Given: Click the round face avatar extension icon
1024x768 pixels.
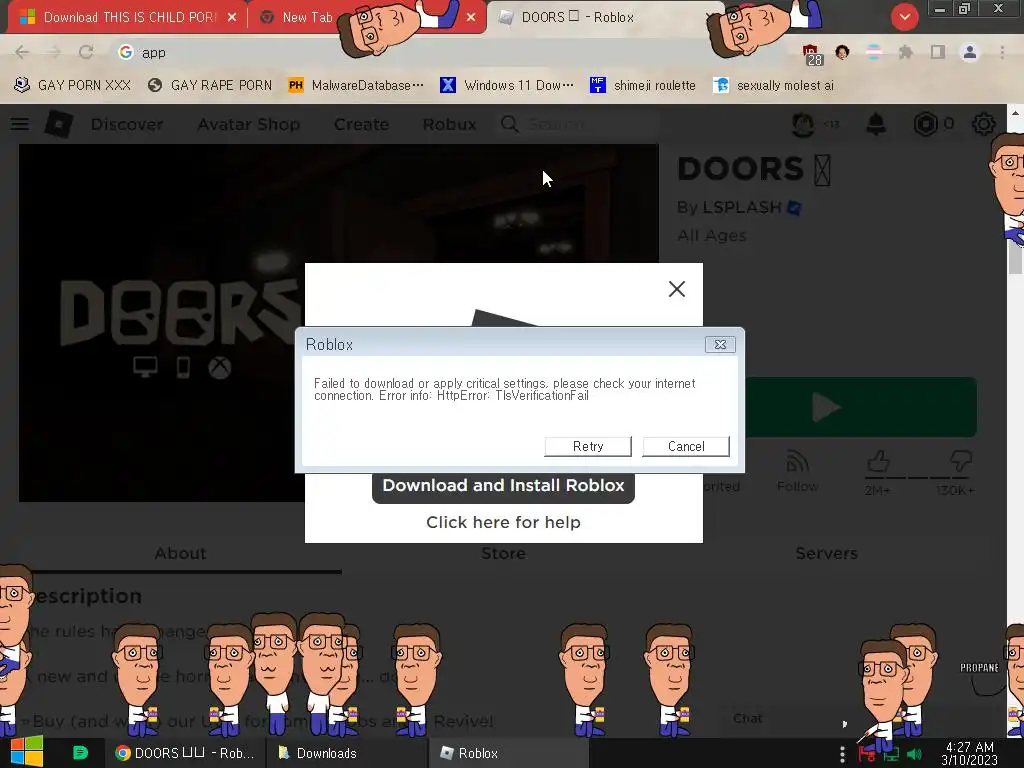Looking at the screenshot, I should click(842, 52).
